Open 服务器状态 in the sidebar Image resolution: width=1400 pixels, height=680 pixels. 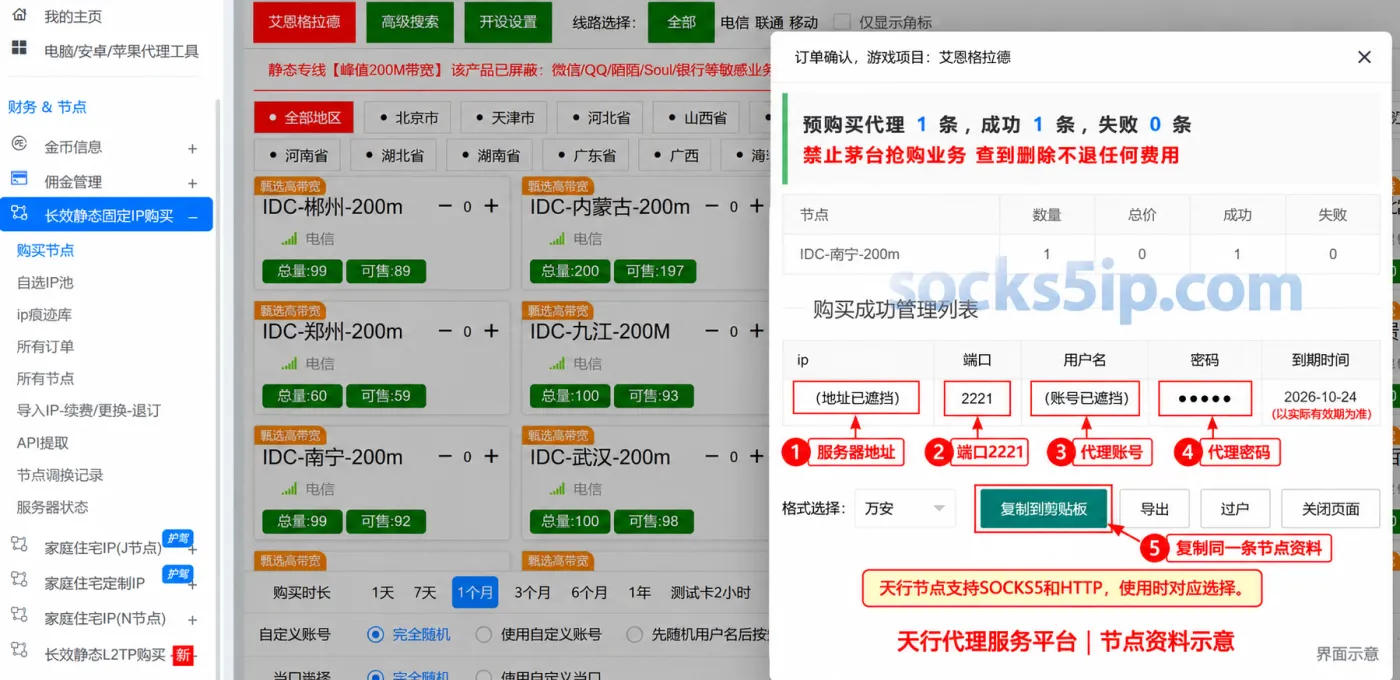pyautogui.click(x=52, y=506)
